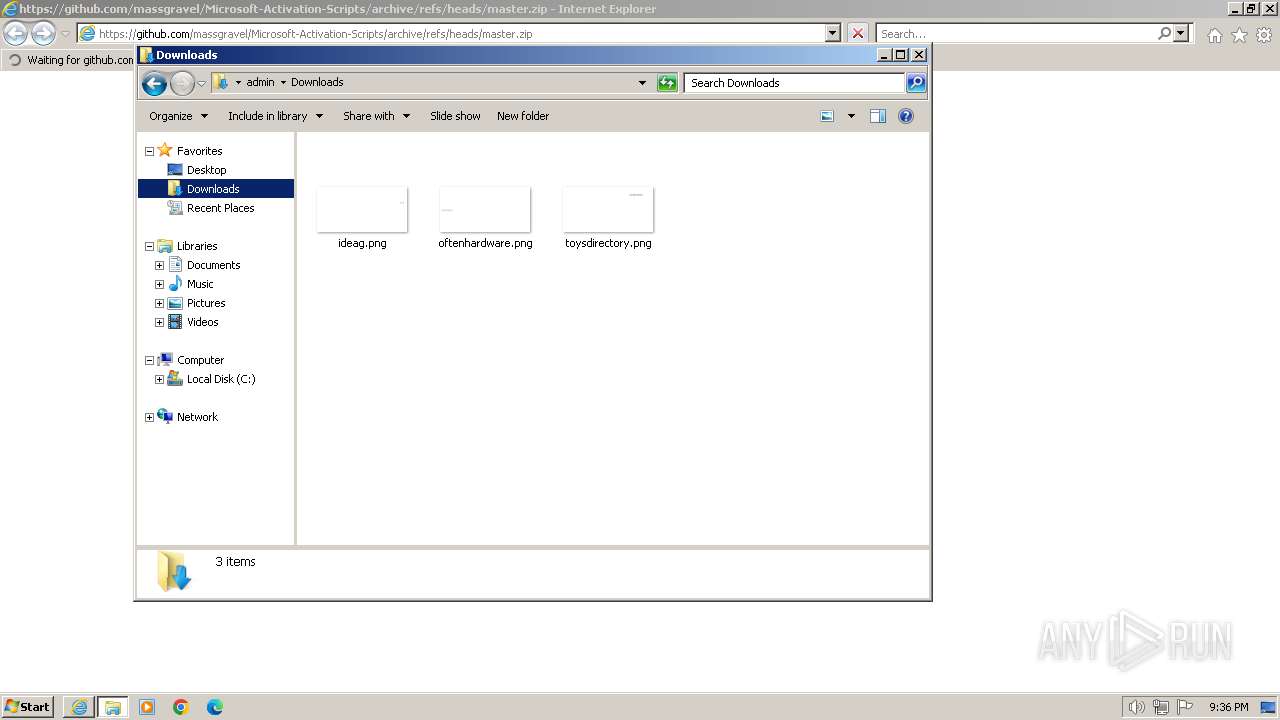
Task: Change view icon in Explorer toolbar
Action: 827,116
